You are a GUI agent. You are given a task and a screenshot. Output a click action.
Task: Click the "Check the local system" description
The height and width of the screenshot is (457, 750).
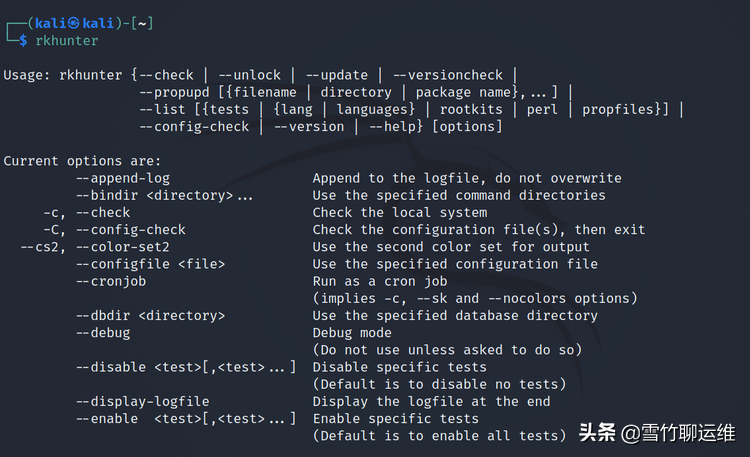coord(399,212)
